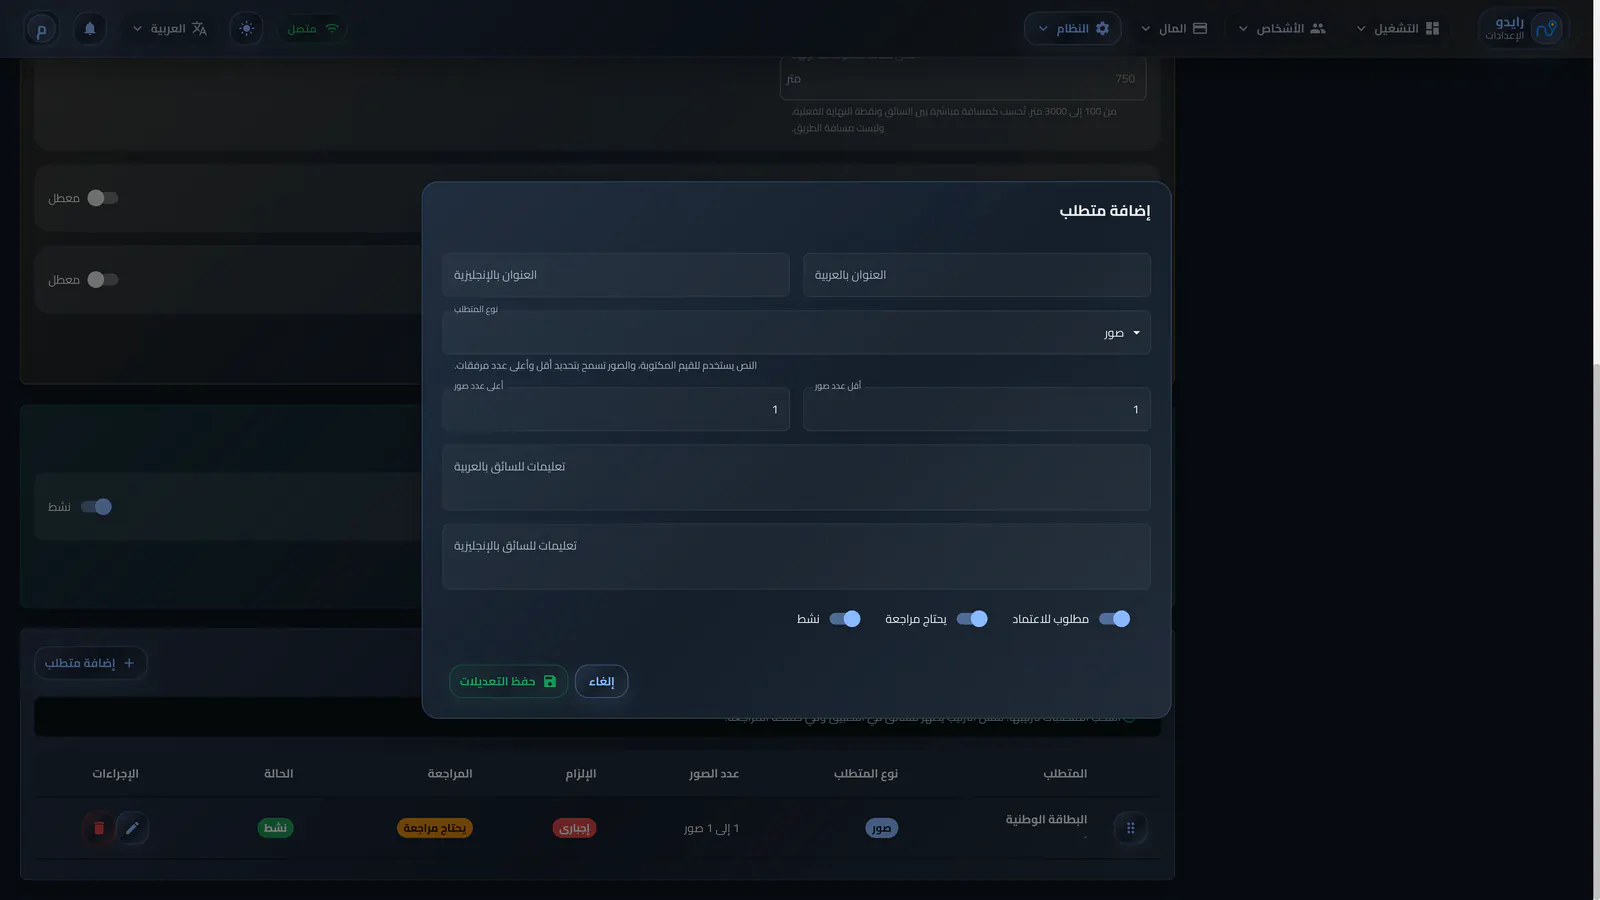Click the صور type badge in table
This screenshot has height=900, width=1600.
[881, 828]
